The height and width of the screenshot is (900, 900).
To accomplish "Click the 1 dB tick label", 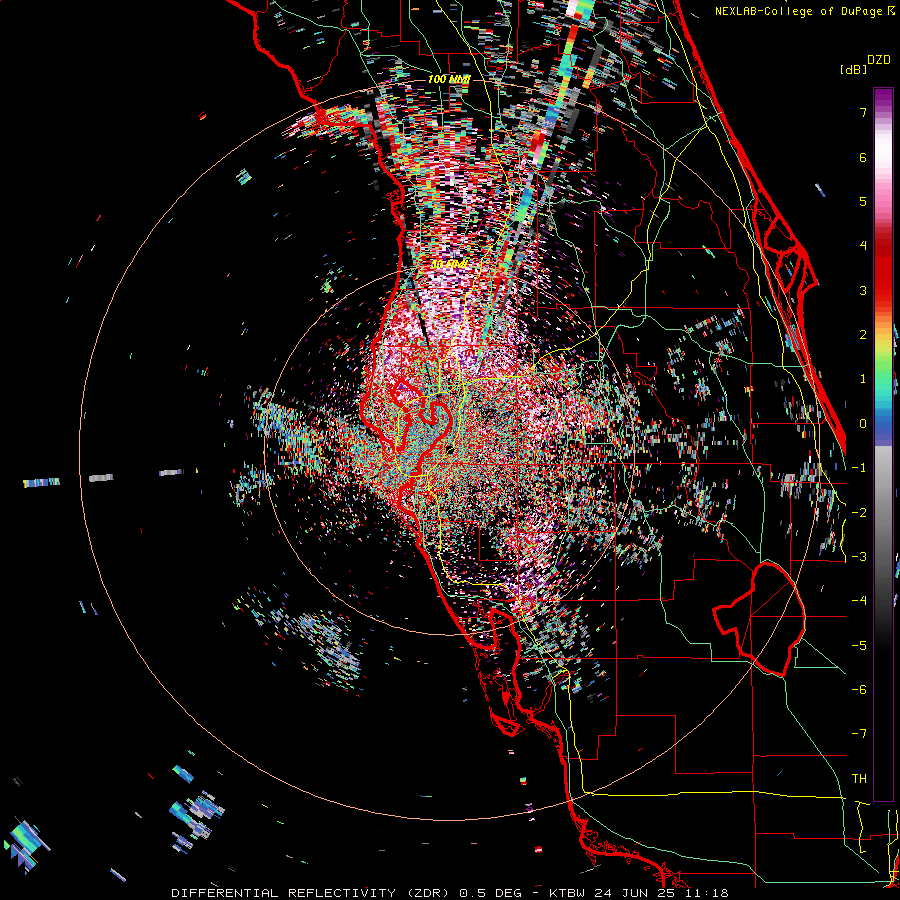I will pos(863,379).
